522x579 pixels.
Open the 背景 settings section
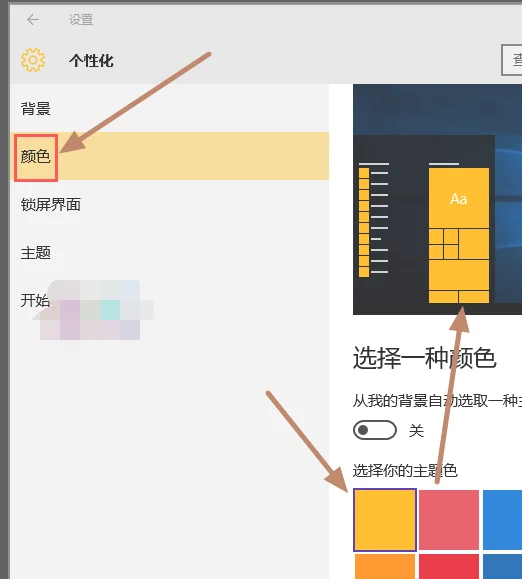click(169, 109)
